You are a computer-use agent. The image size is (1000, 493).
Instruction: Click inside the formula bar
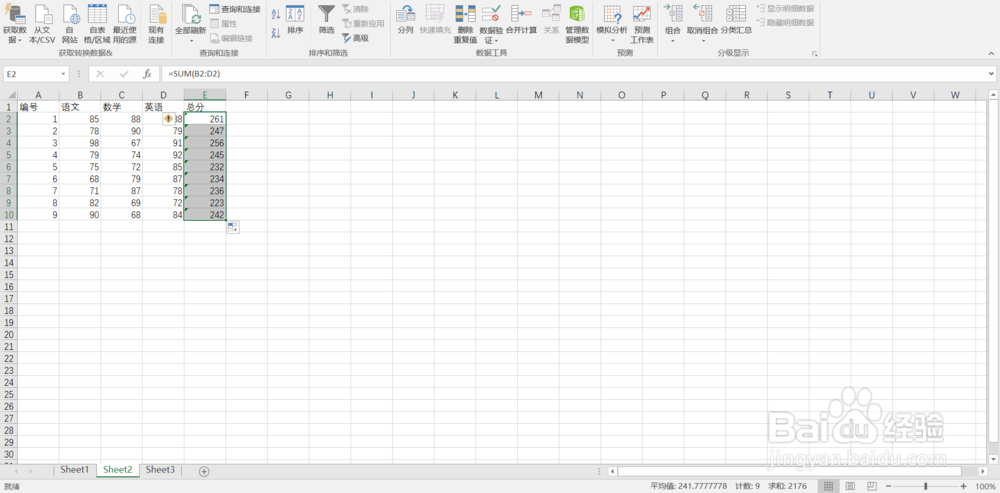point(573,74)
